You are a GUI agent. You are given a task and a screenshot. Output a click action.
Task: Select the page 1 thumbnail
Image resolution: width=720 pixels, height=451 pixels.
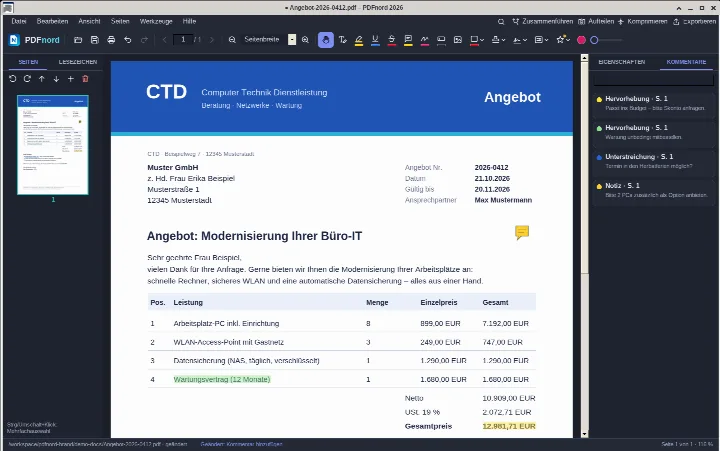point(53,145)
